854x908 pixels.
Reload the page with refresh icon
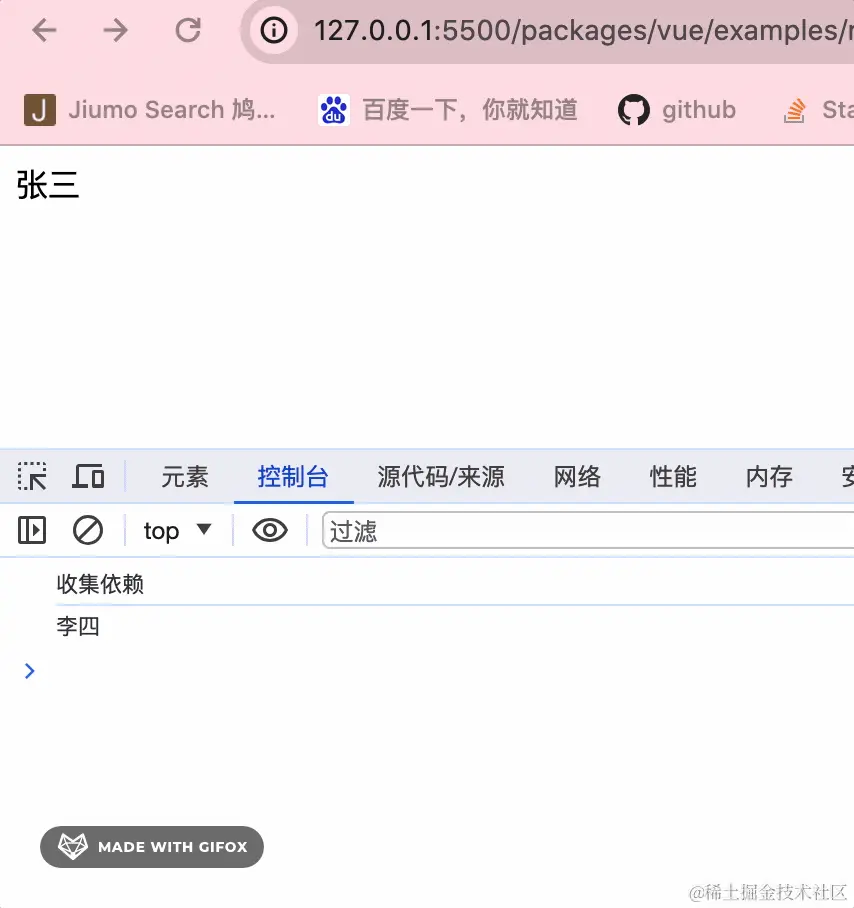click(188, 30)
